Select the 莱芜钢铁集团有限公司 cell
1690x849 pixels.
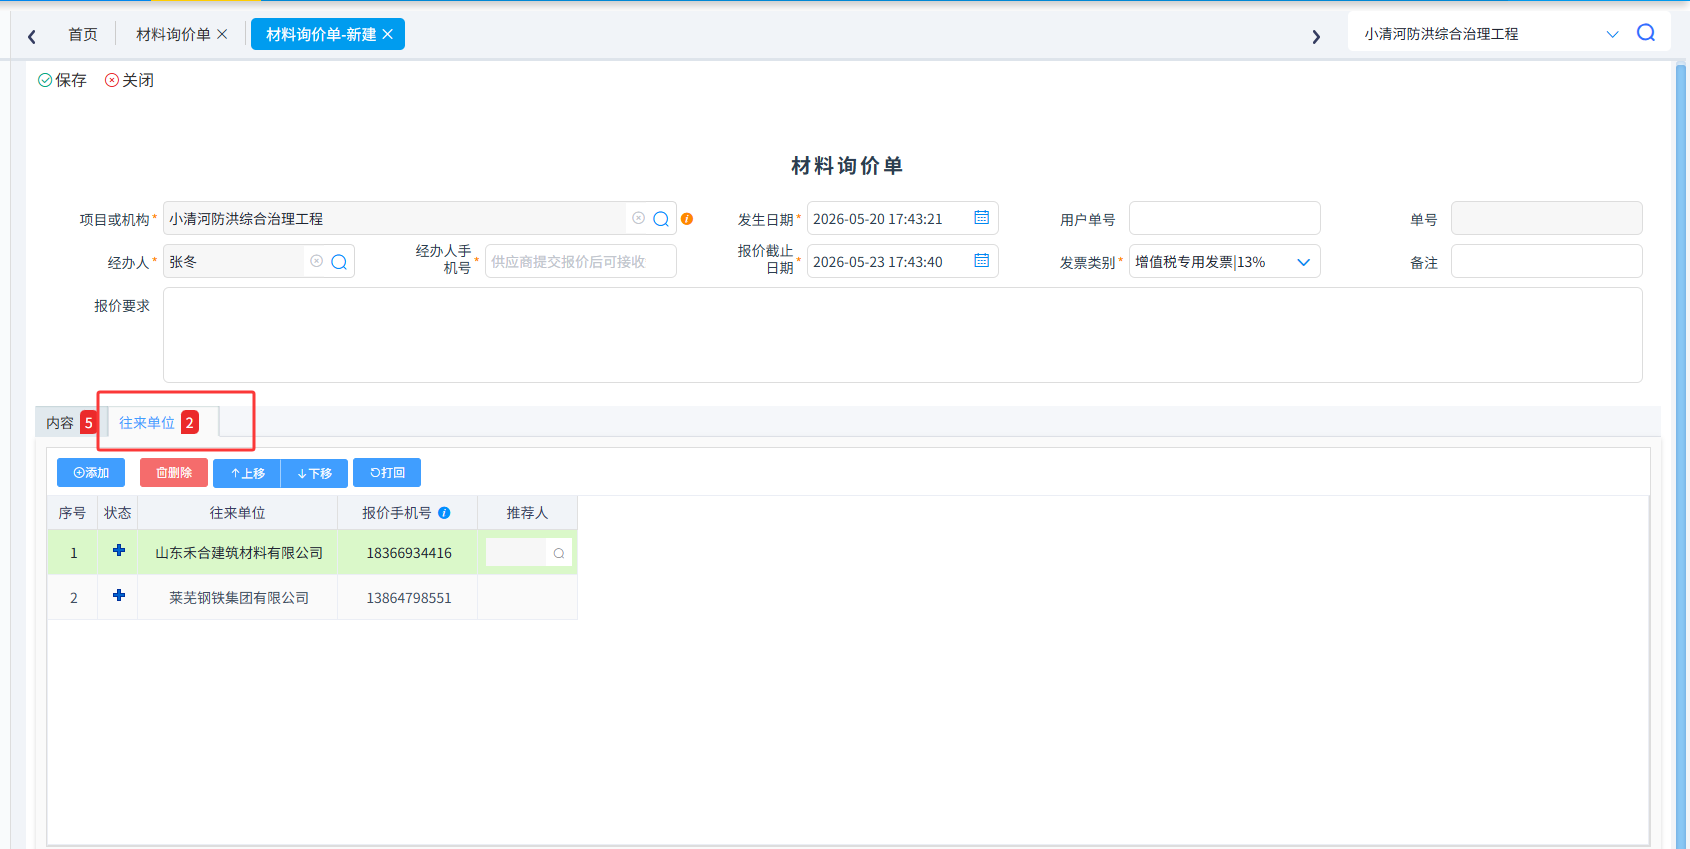coord(238,597)
